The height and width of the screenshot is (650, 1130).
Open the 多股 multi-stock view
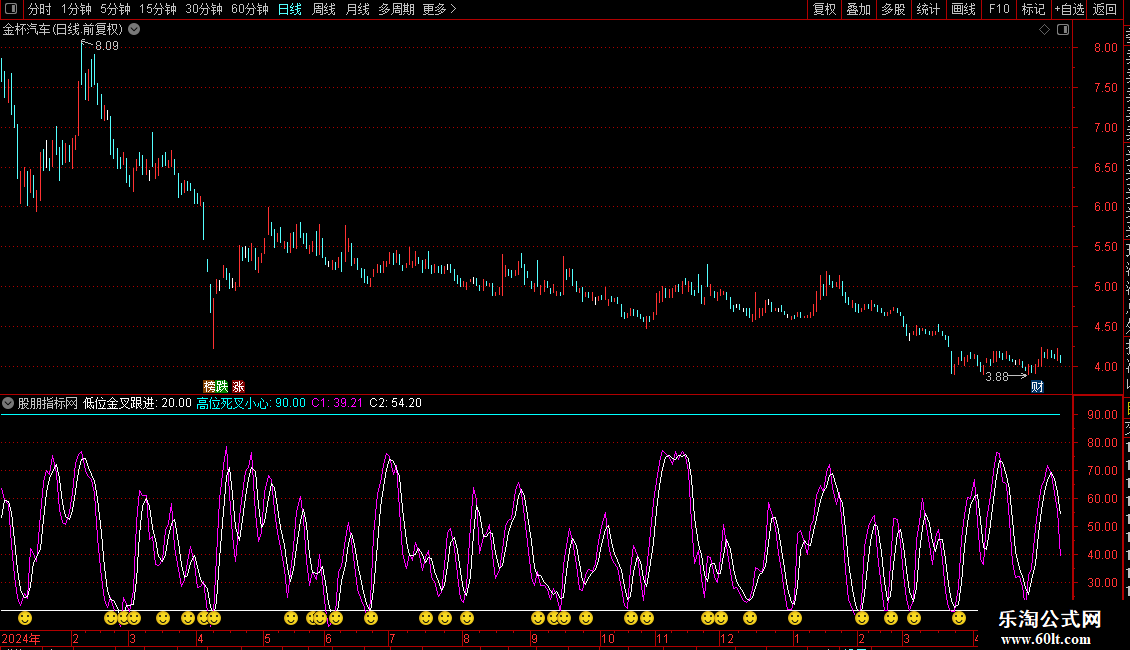click(893, 9)
